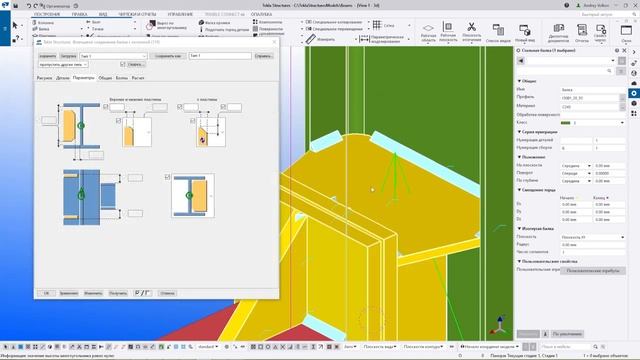This screenshot has height=360, width=640.
Task: Open the Отчеты reports tool
Action: (x=582, y=33)
